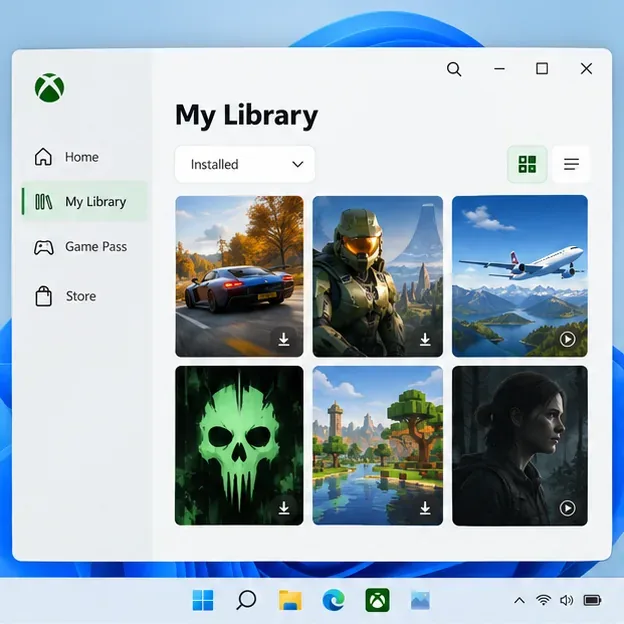Open the green skull game tile
Screen dimensions: 624x624
[x=239, y=445]
